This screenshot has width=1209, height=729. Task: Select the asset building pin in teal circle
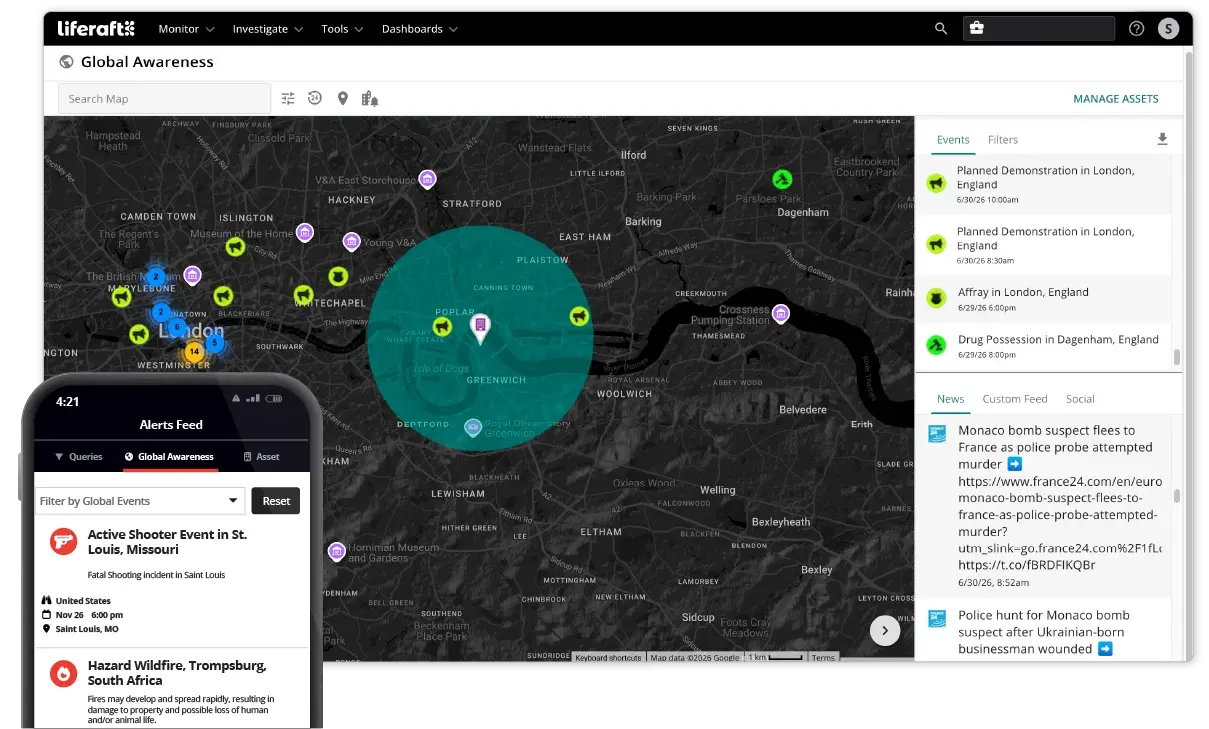(x=480, y=328)
